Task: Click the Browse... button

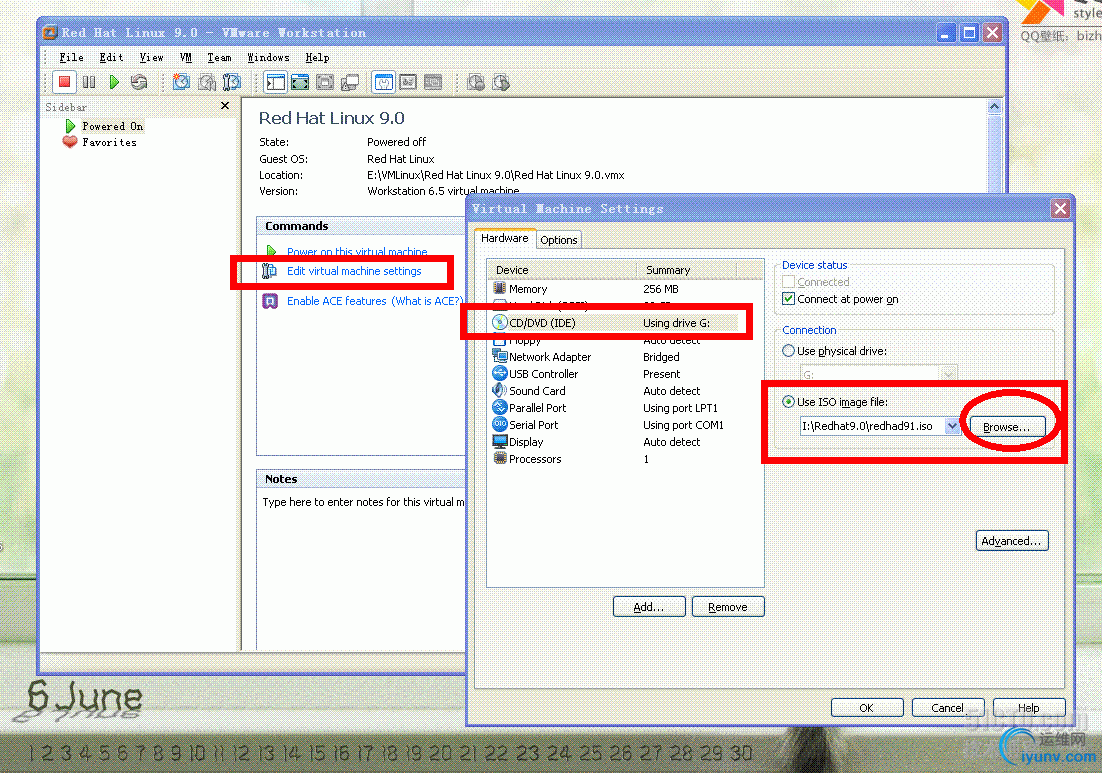Action: pos(1006,427)
